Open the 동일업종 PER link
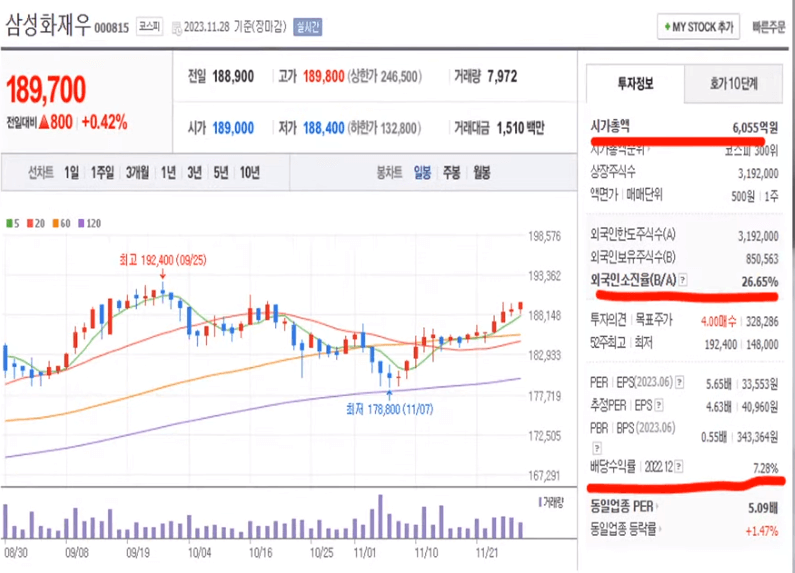795x573 pixels. 622,506
